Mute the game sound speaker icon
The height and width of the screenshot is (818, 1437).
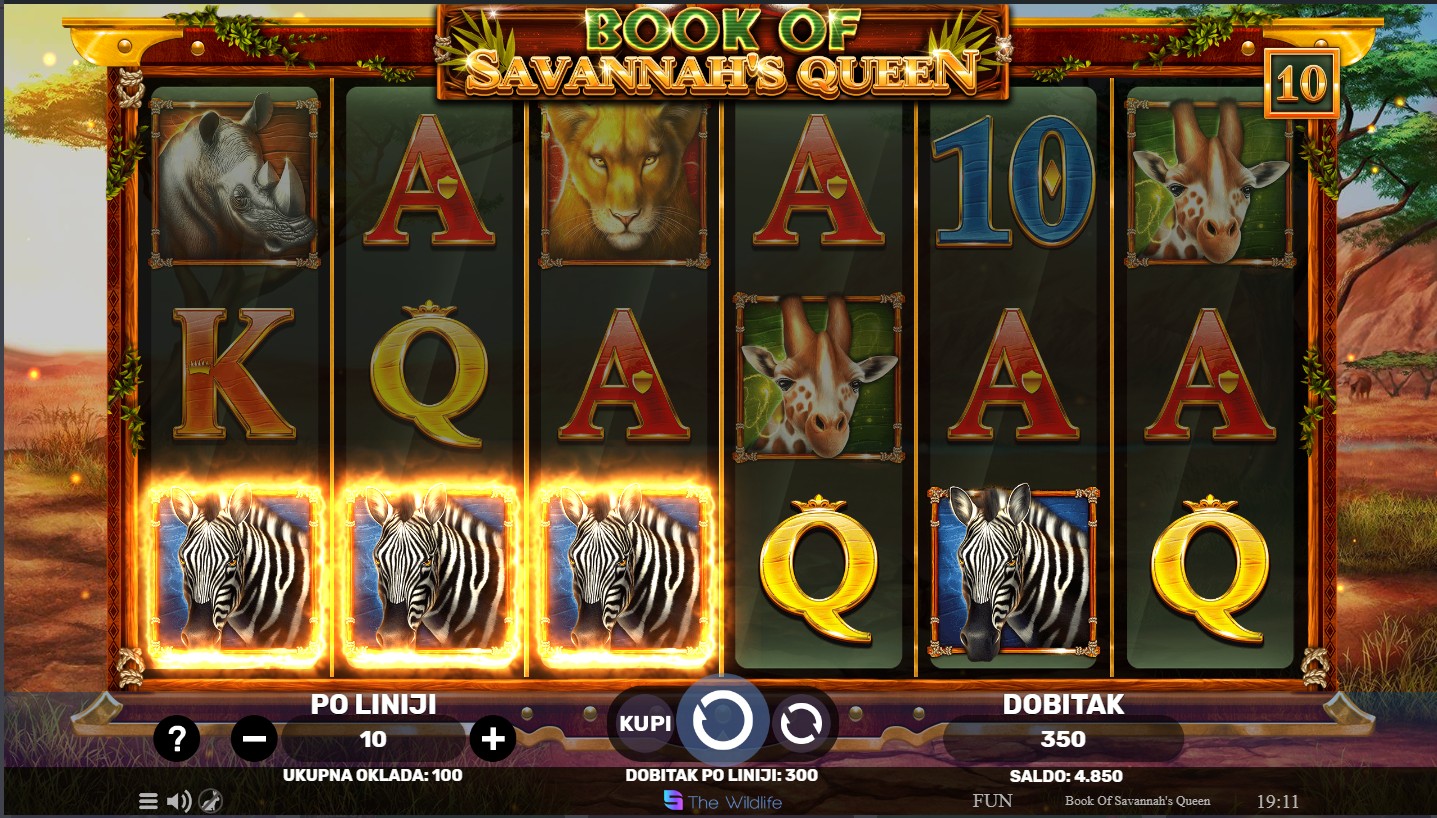click(179, 801)
